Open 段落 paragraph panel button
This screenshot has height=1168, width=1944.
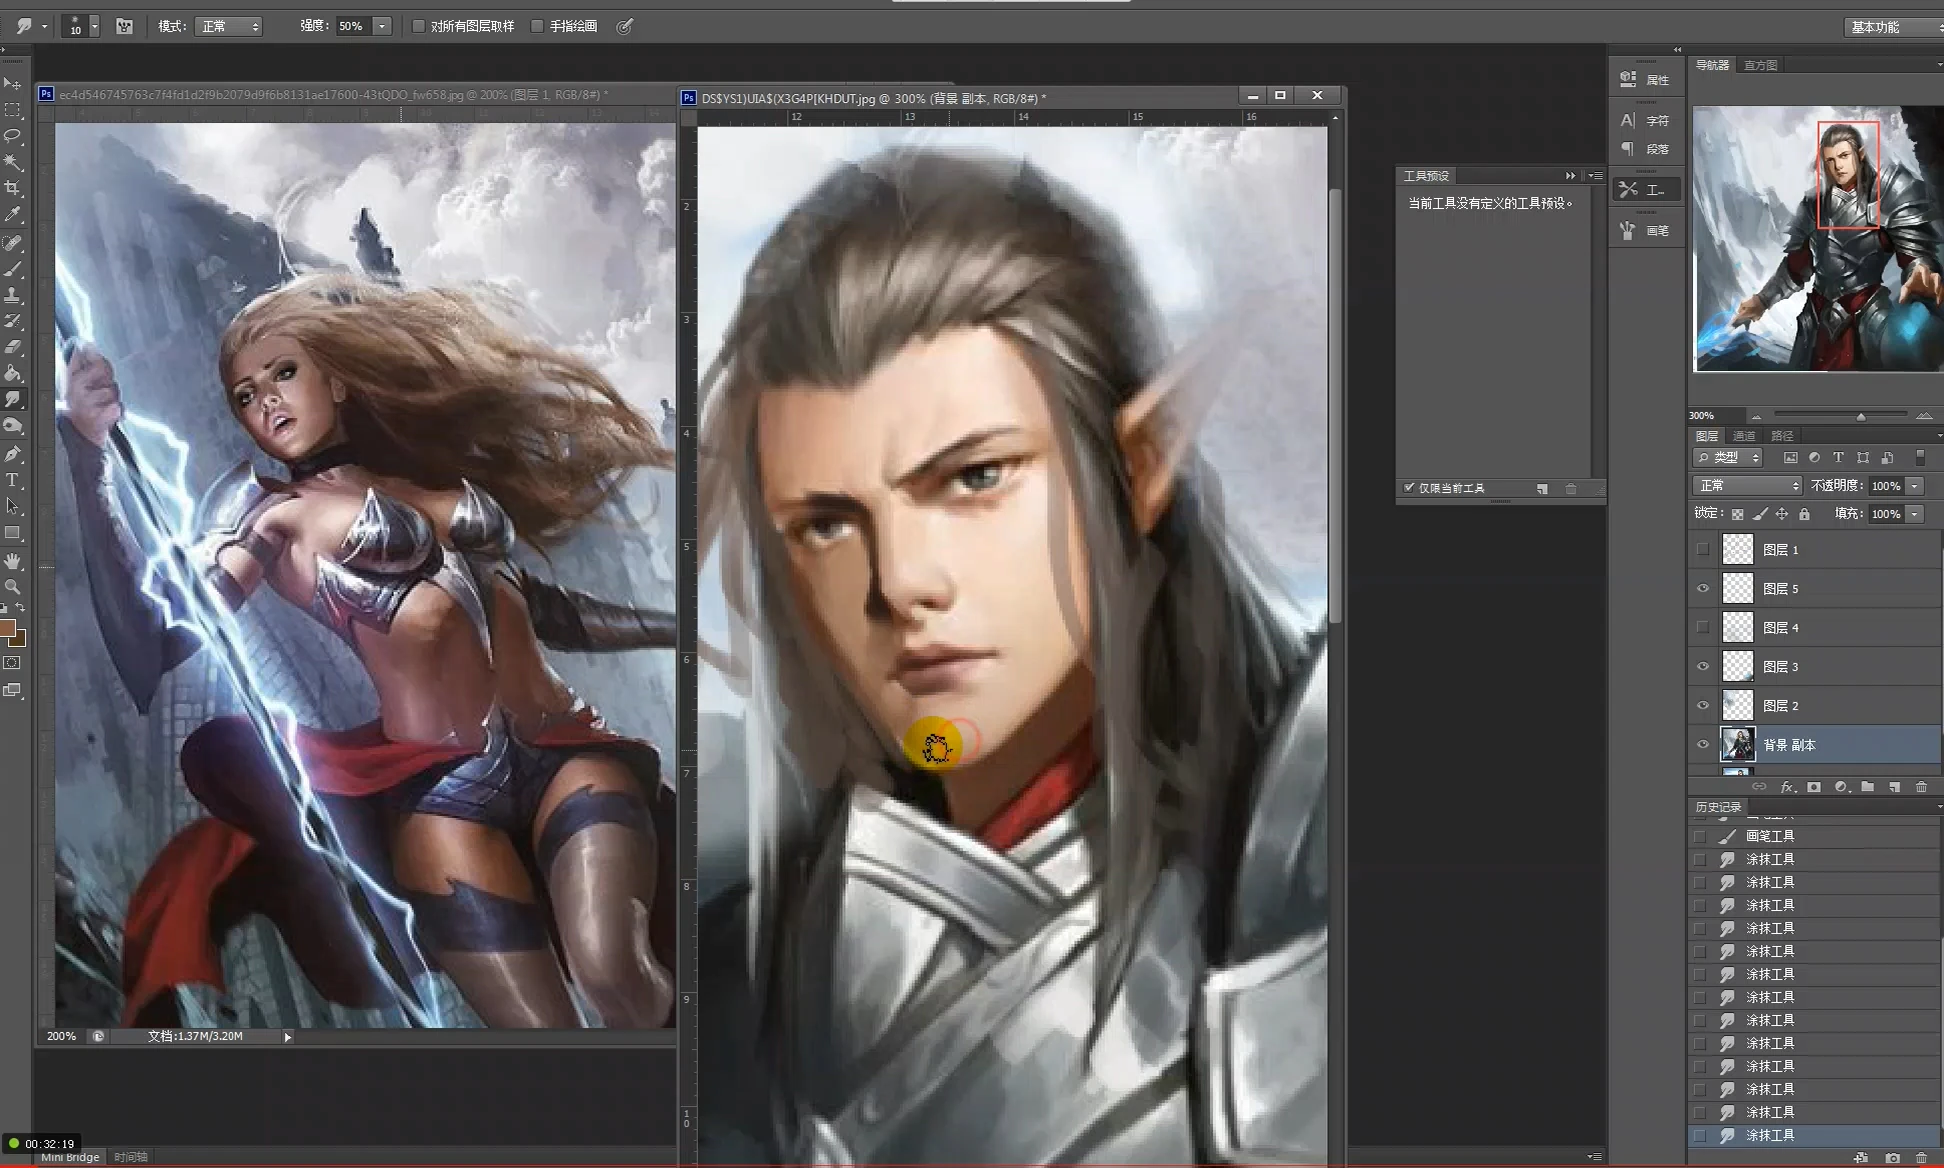tap(1645, 148)
